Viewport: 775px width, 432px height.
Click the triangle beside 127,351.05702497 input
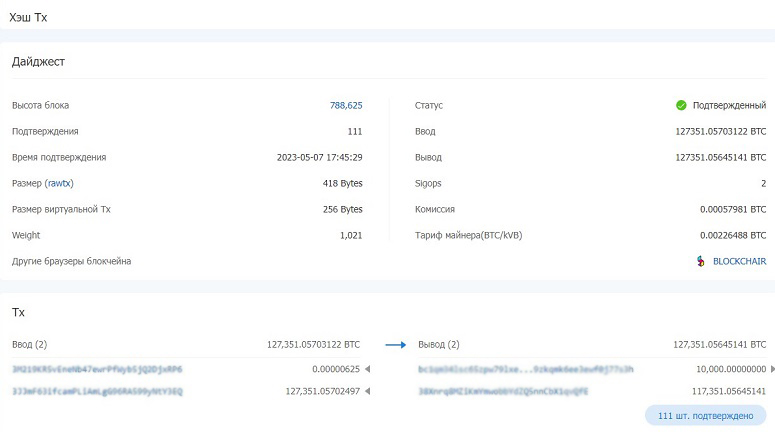tap(367, 391)
